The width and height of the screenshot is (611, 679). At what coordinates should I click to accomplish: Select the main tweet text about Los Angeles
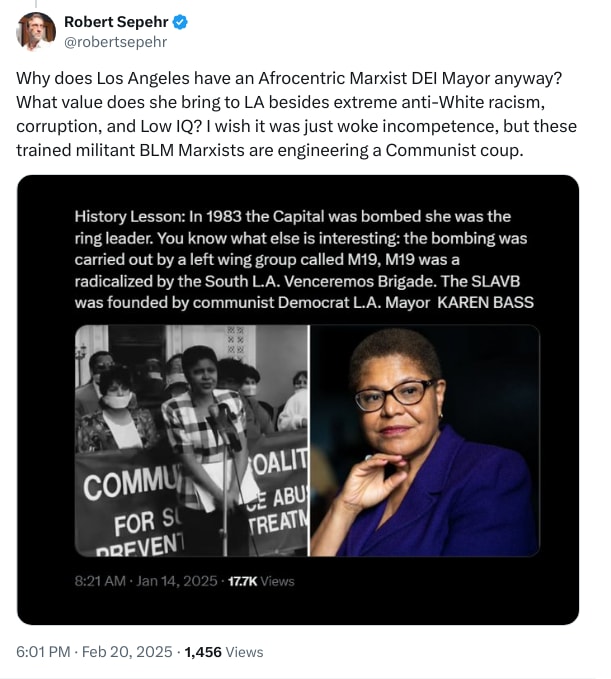[x=296, y=114]
